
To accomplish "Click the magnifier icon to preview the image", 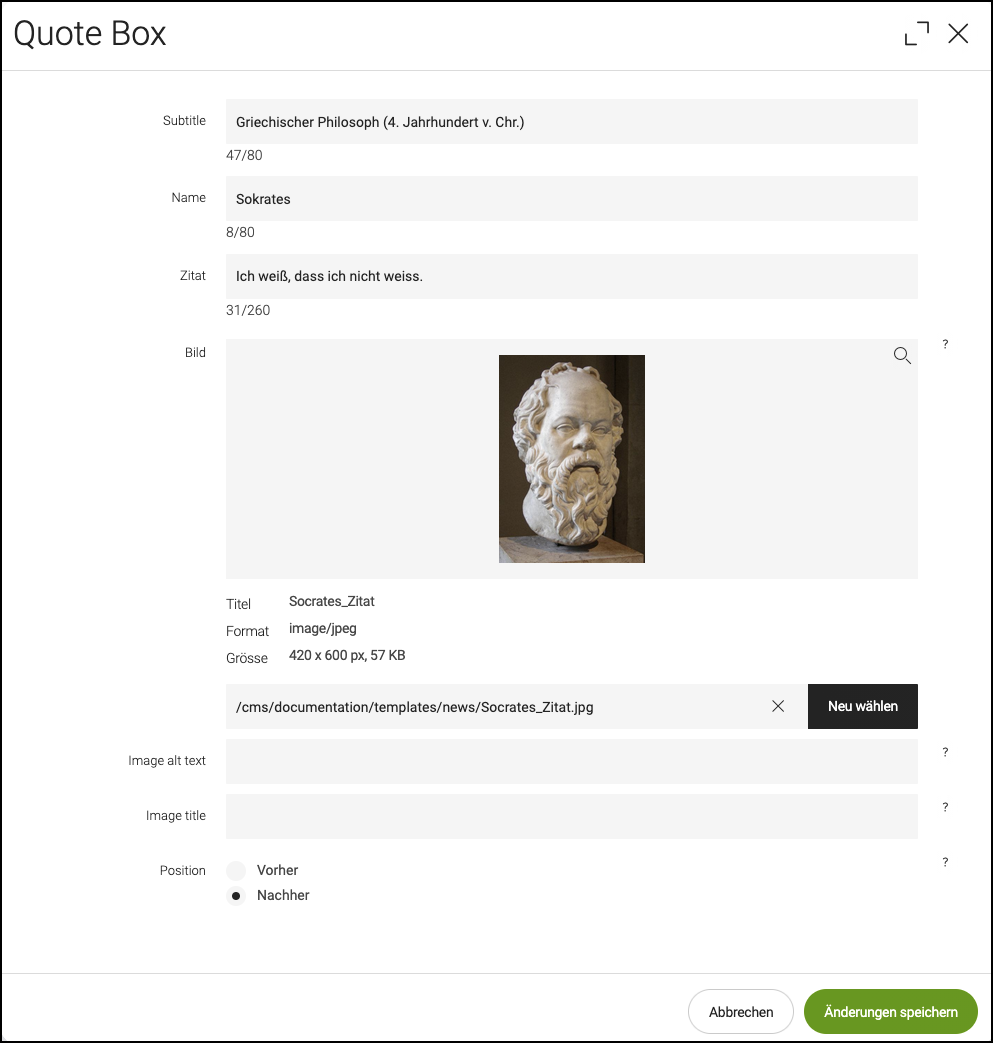I will (902, 355).
